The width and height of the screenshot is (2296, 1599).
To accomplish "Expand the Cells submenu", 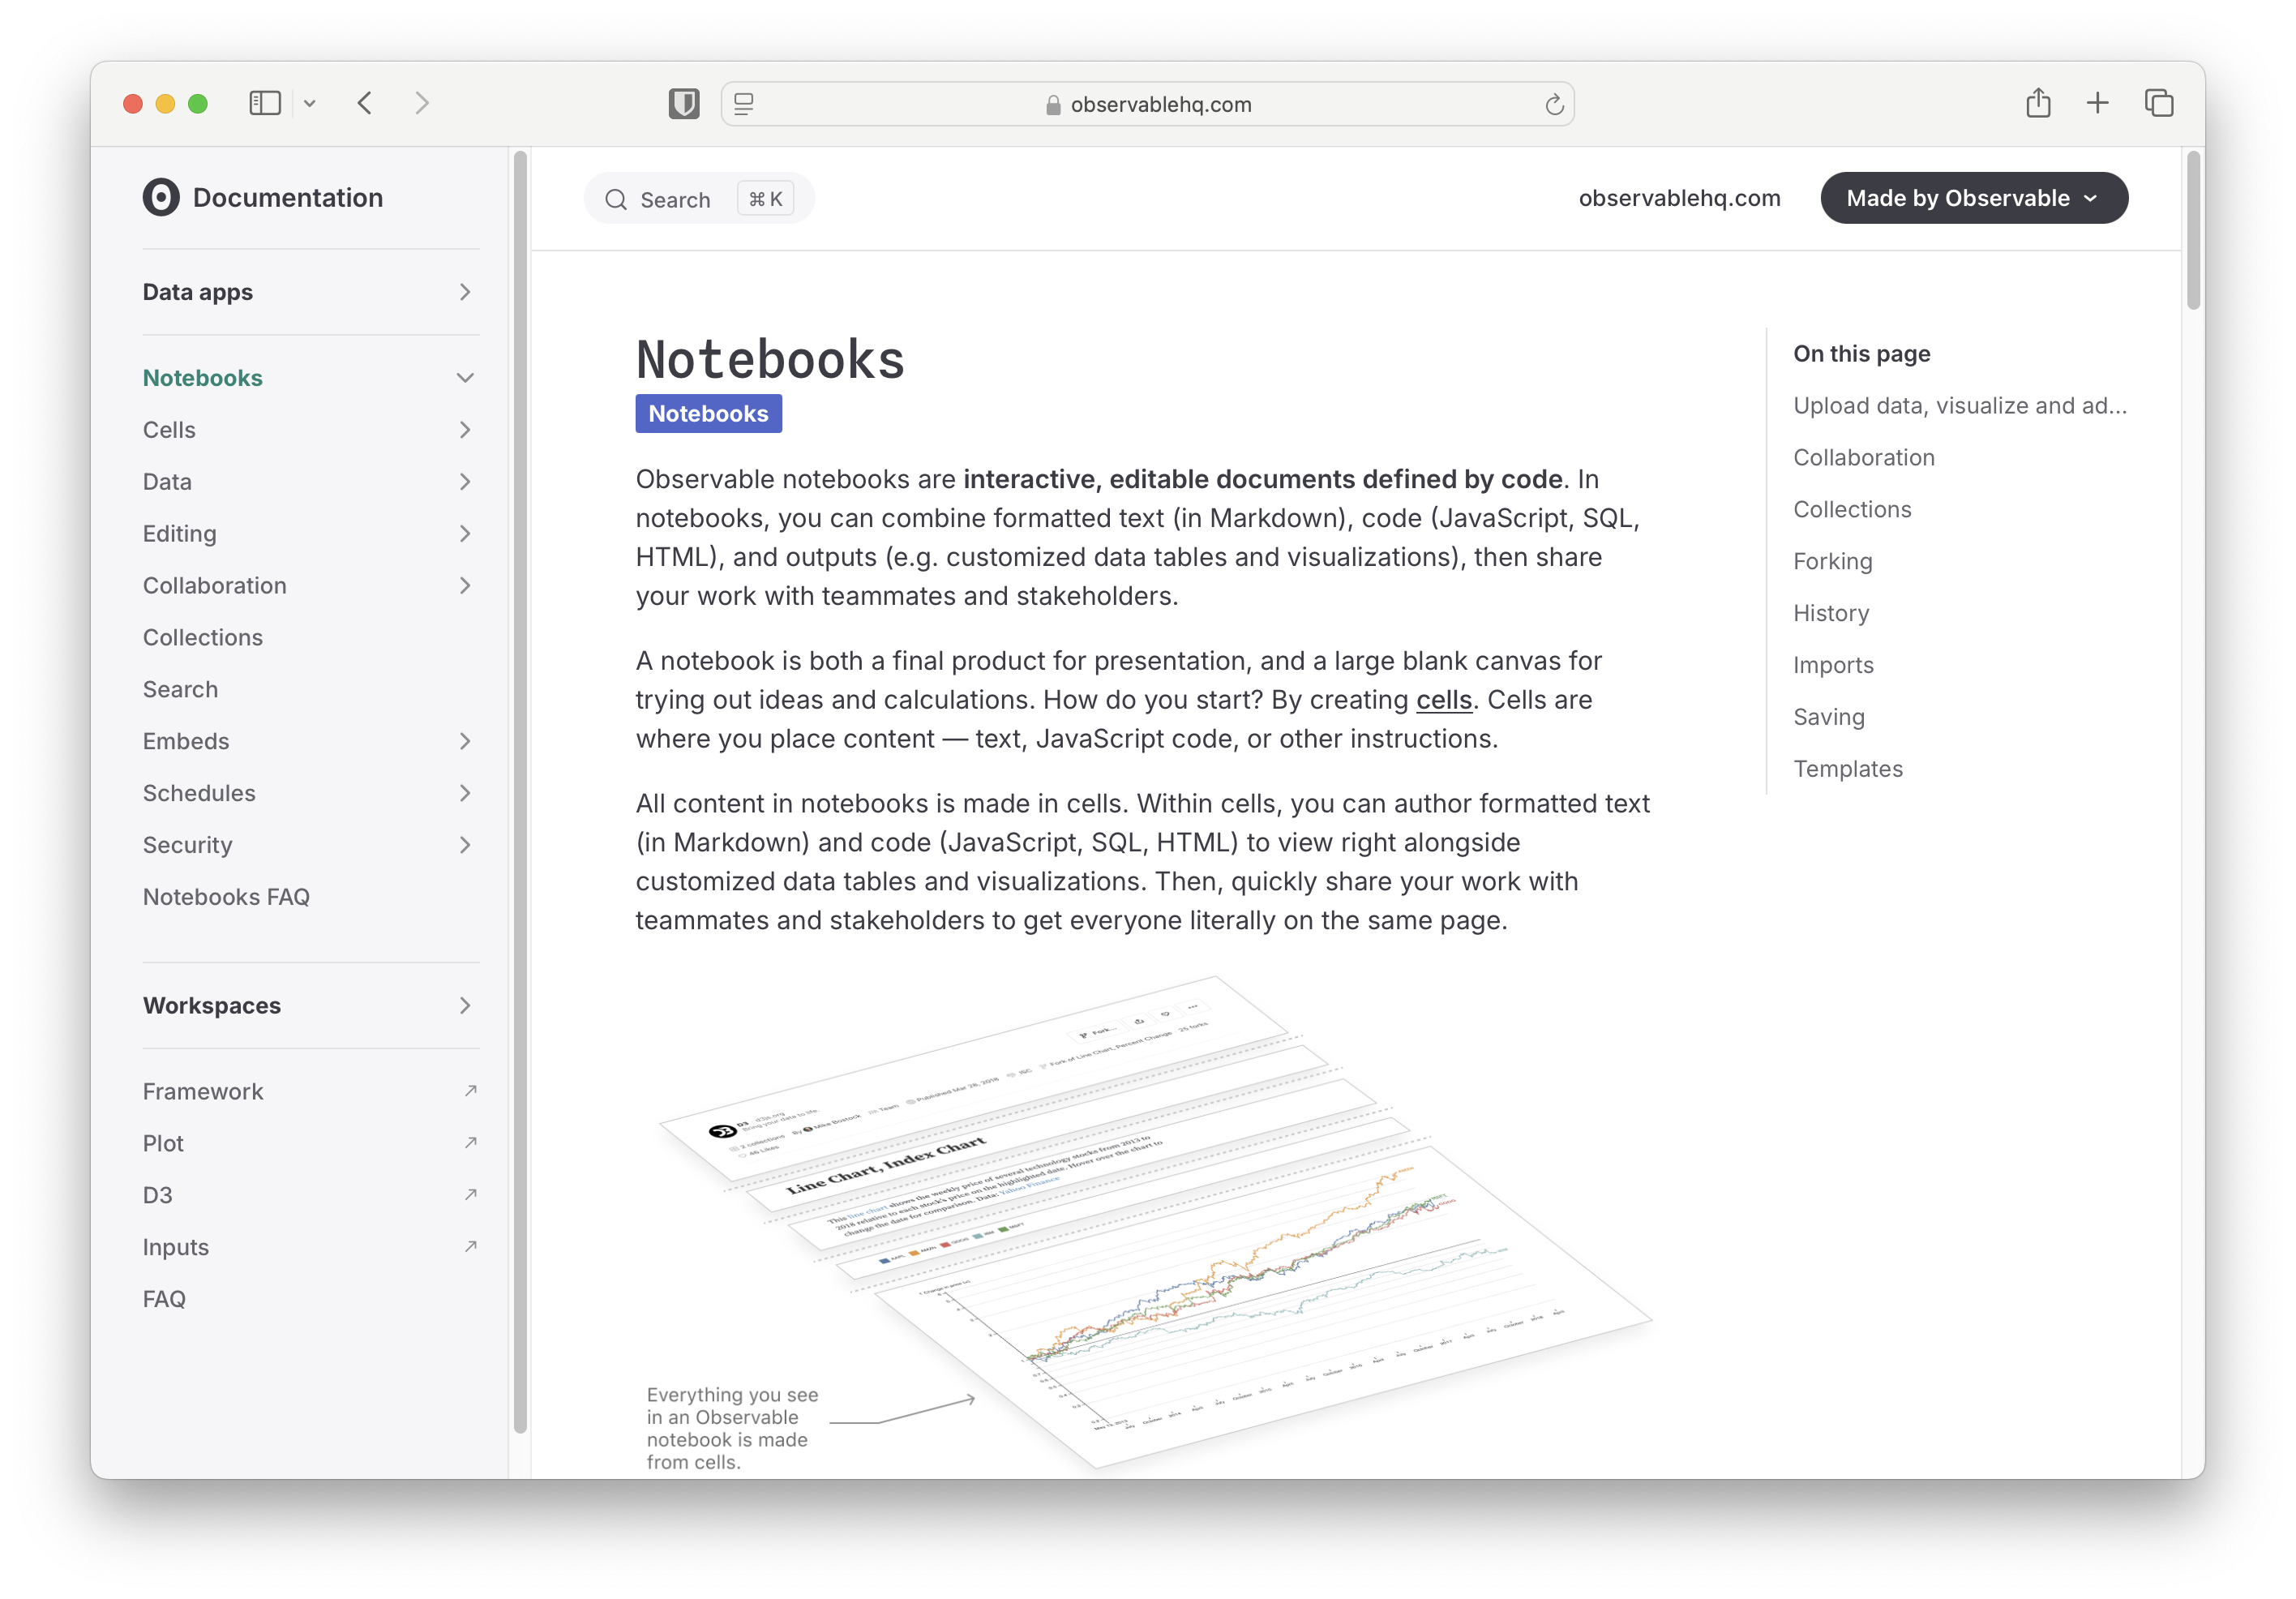I will click(x=465, y=430).
